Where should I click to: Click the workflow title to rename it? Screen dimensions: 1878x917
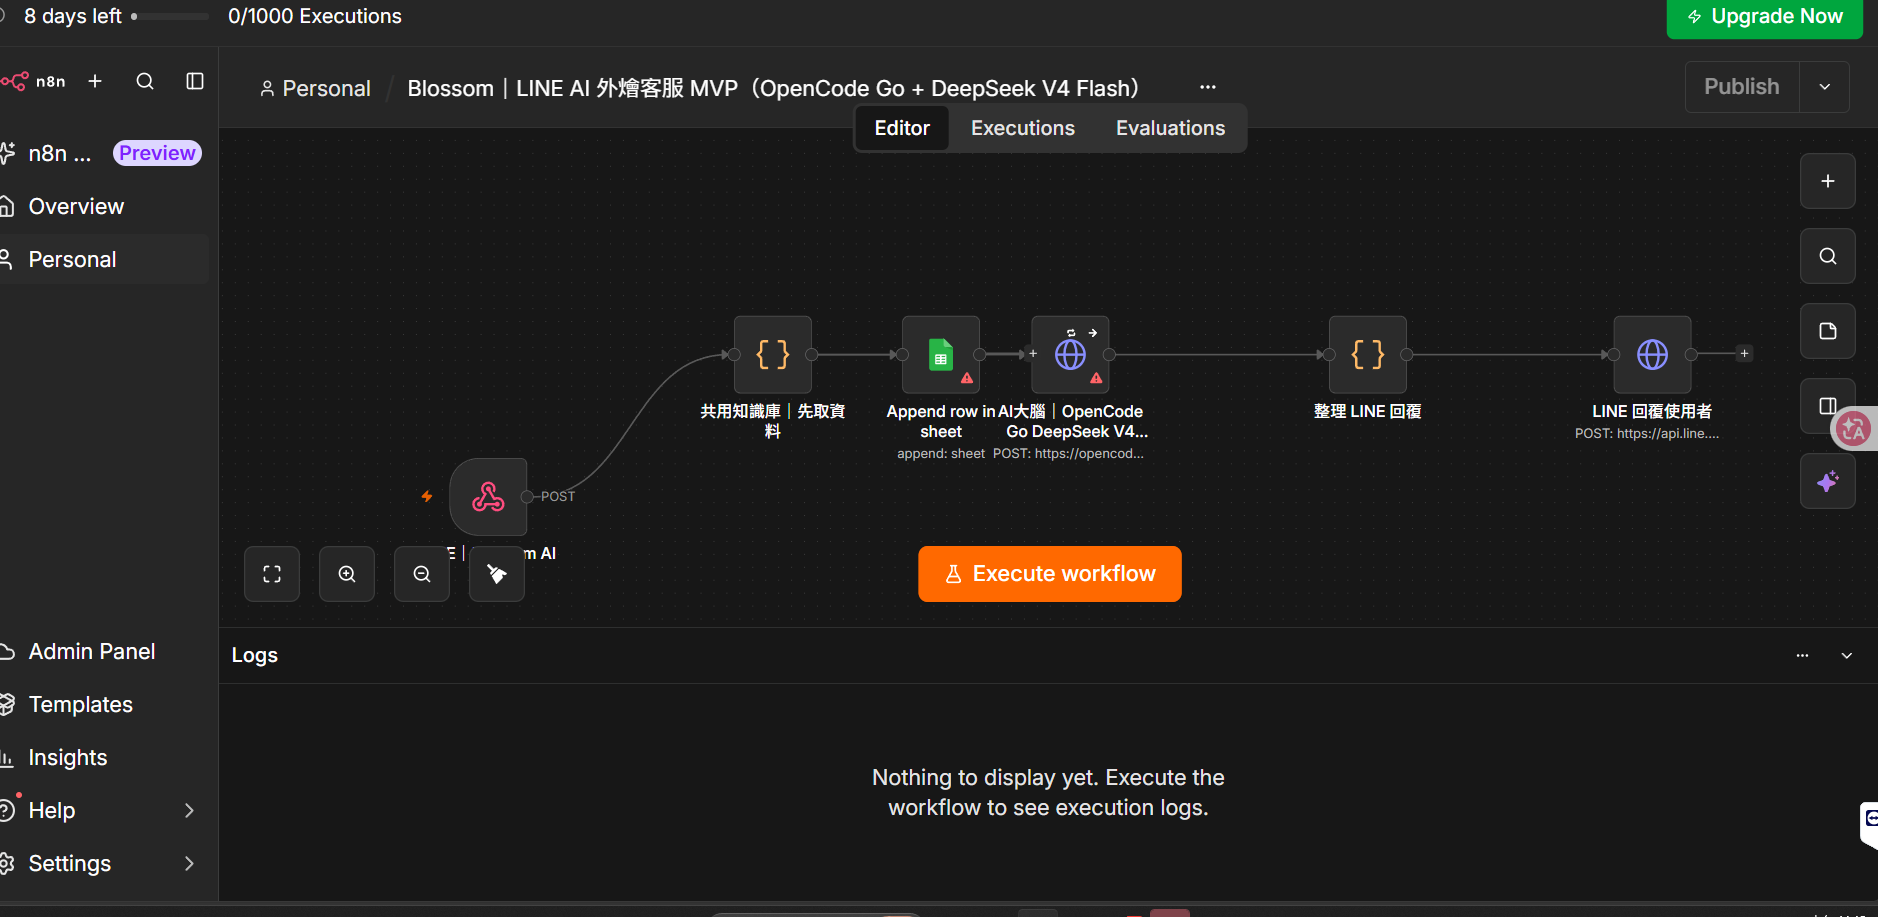773,88
